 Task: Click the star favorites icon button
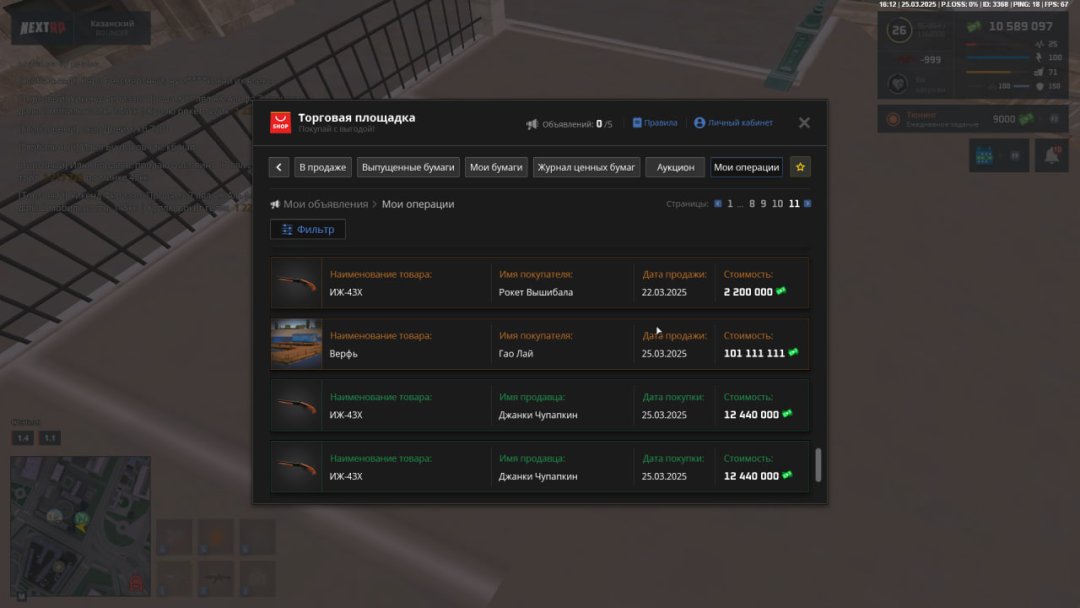tap(800, 167)
